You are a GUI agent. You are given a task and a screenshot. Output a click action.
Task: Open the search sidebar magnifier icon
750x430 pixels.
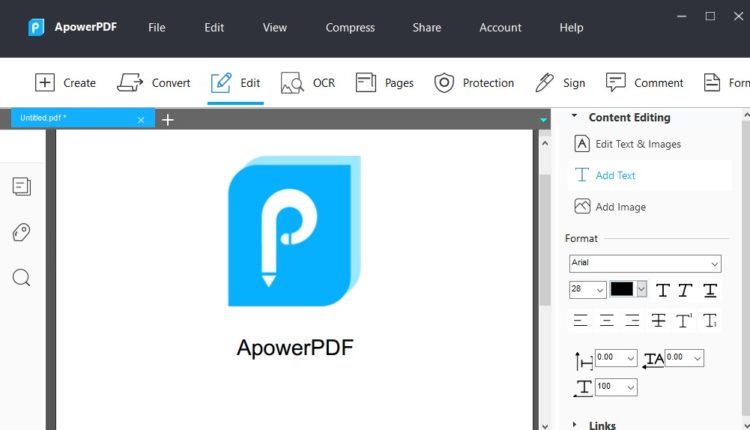[22, 278]
